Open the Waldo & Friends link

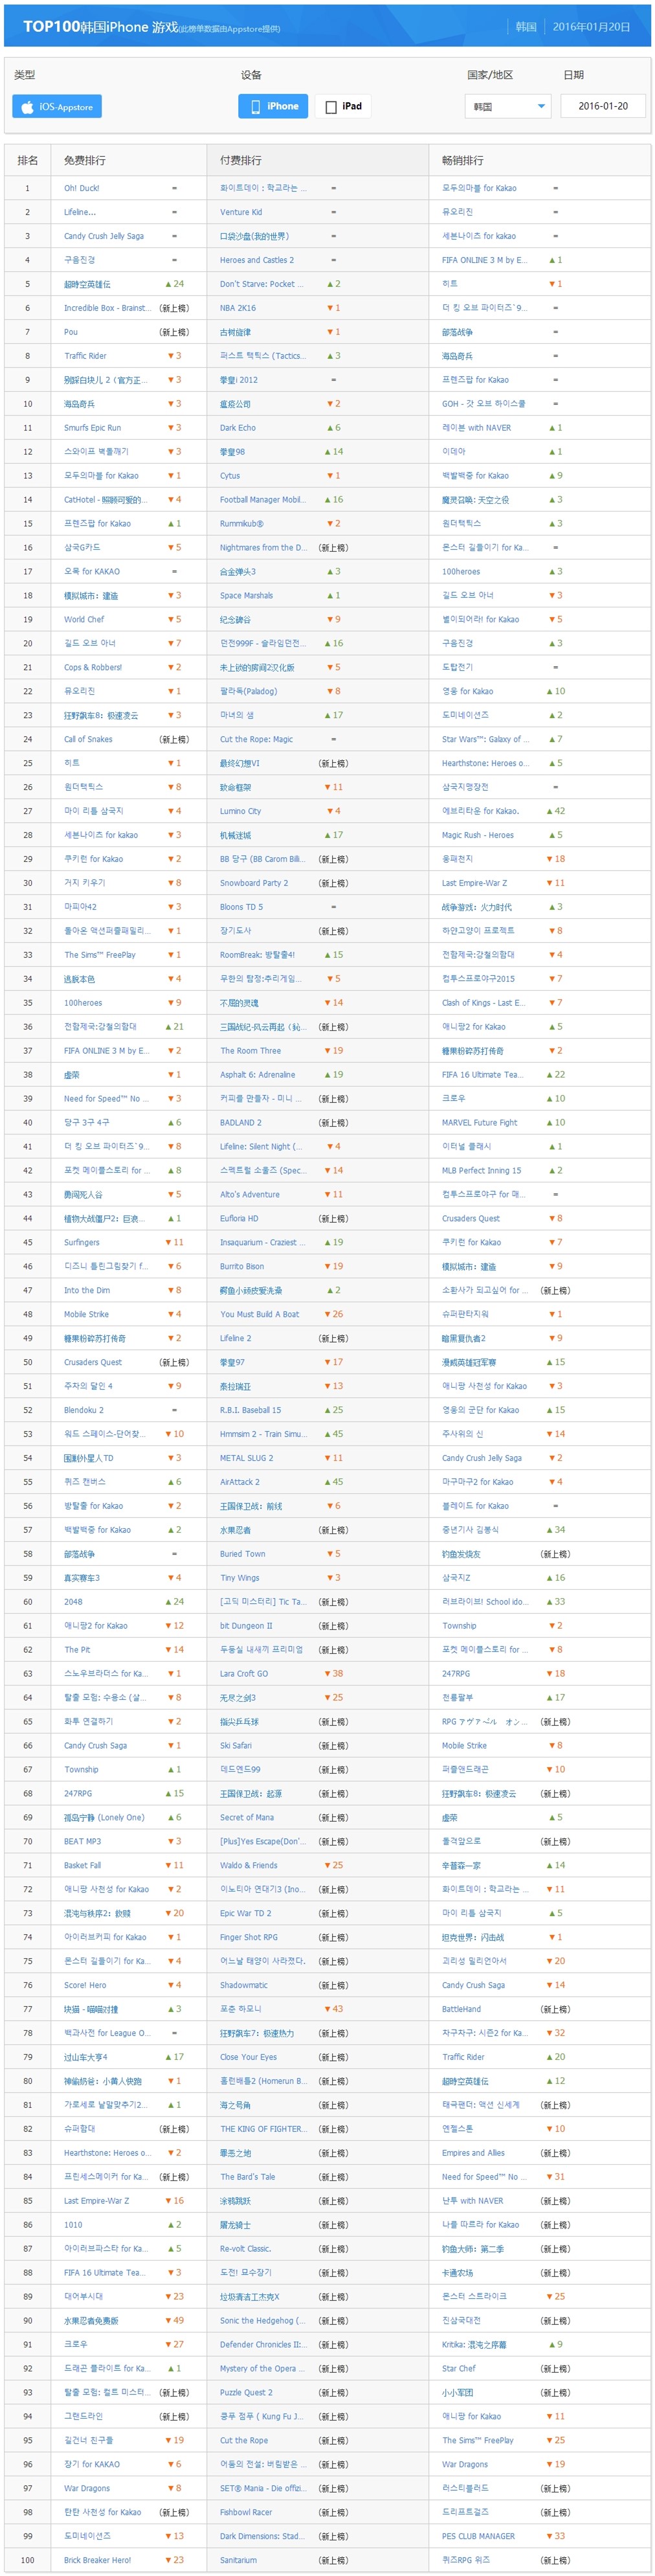(249, 1866)
